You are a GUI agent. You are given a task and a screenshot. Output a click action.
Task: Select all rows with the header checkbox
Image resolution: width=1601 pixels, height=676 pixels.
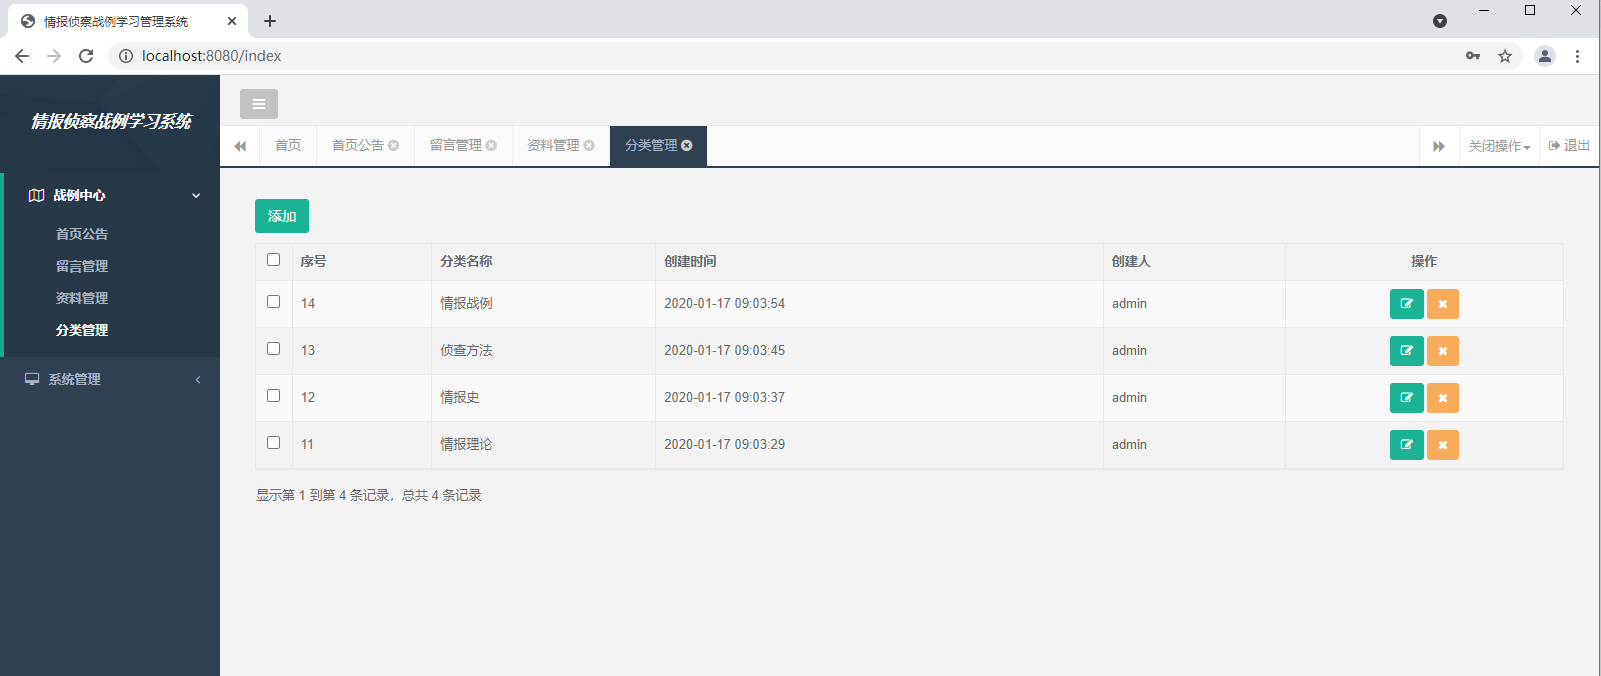pos(273,260)
